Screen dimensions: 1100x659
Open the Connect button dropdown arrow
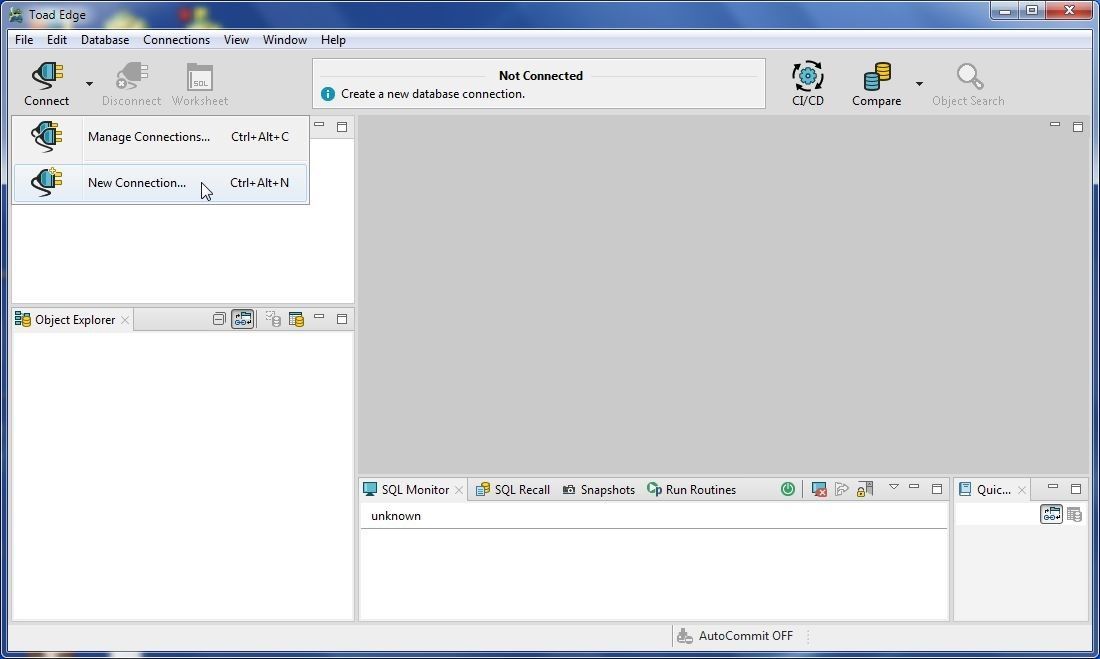(x=89, y=84)
